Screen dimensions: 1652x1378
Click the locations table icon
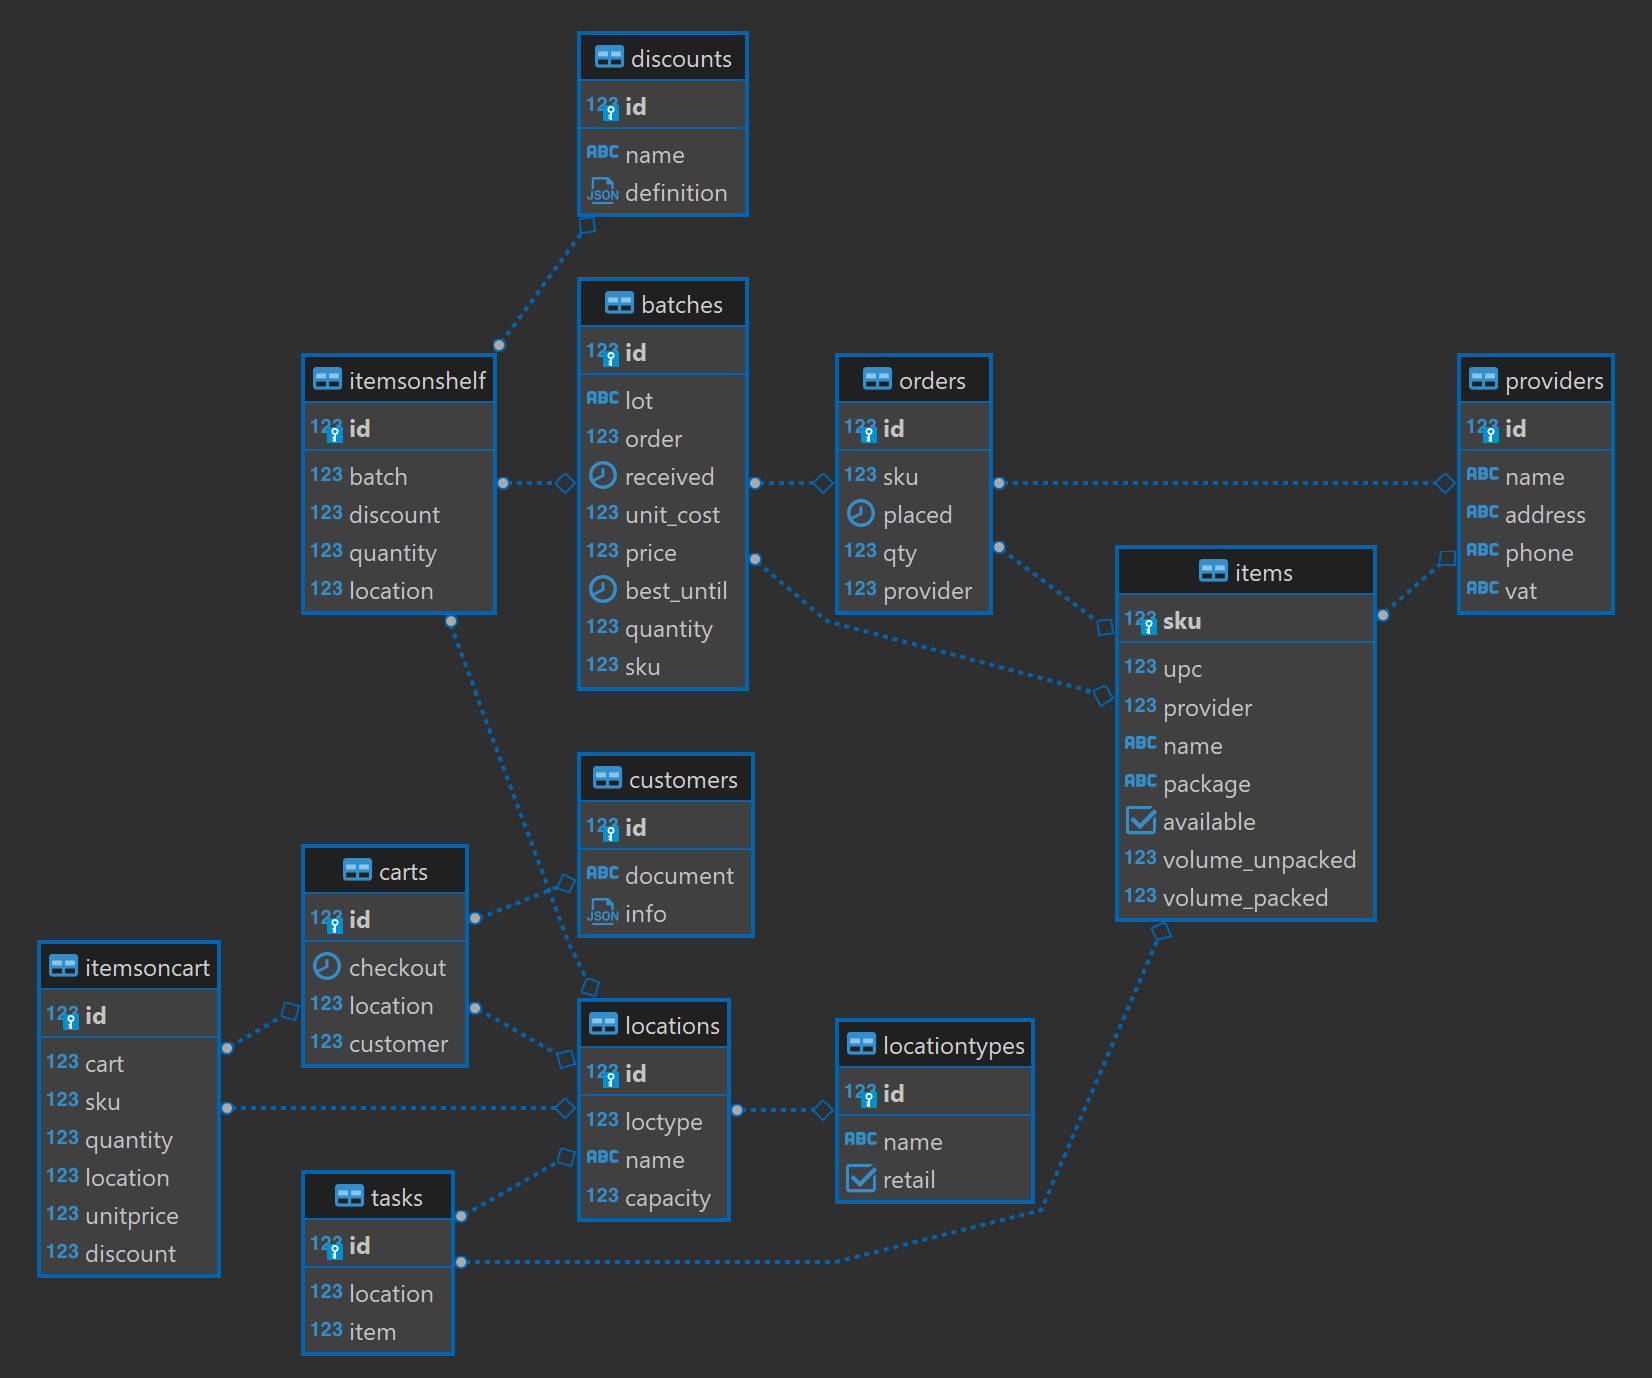point(603,1024)
